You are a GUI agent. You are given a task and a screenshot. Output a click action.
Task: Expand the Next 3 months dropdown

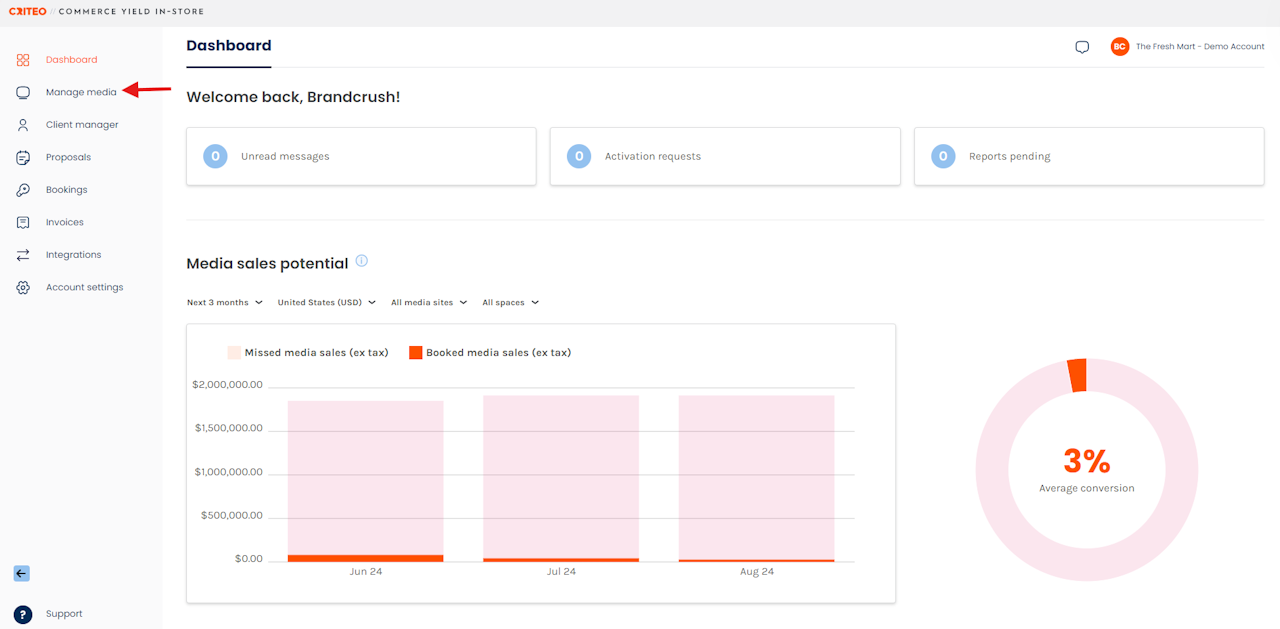click(x=225, y=302)
